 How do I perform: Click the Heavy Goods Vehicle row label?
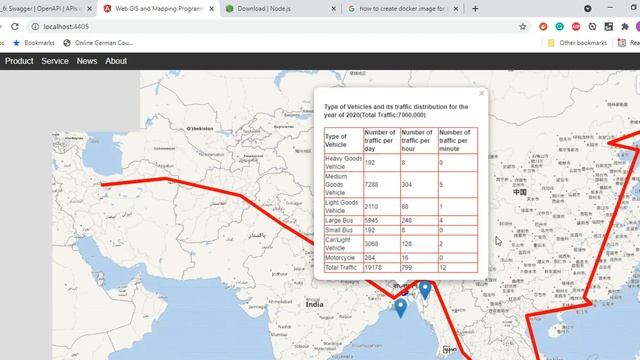coord(344,162)
